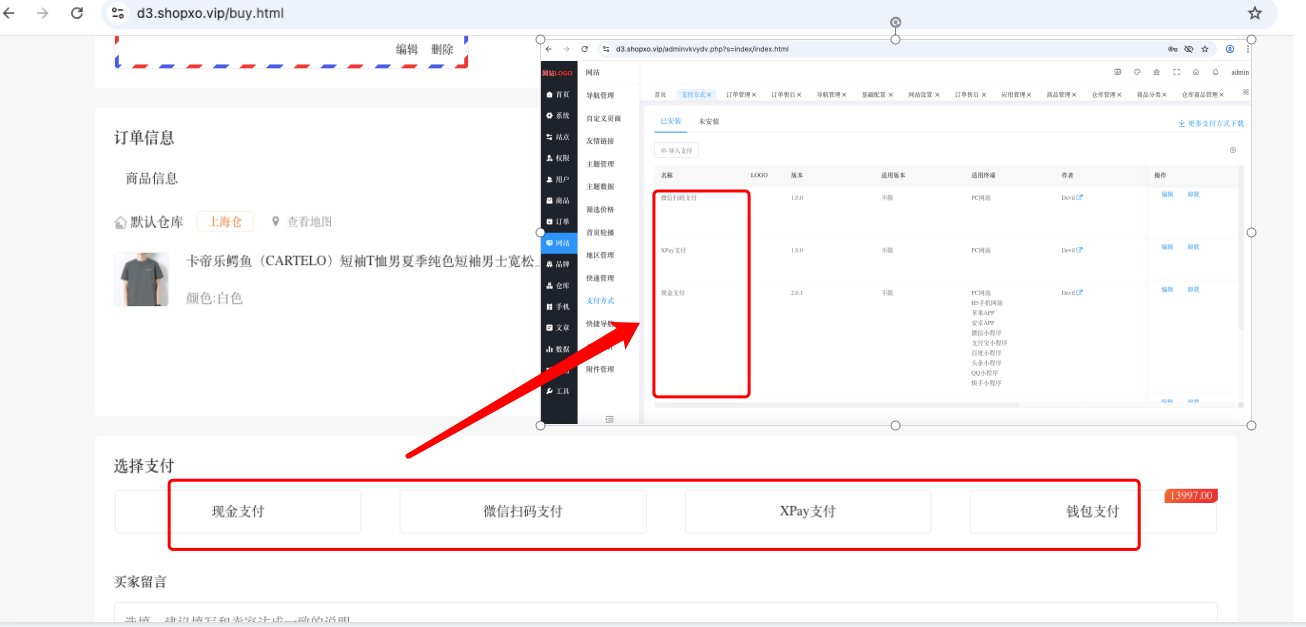1306x627 pixels.
Task: Open notification bell in admin header
Action: tap(1215, 72)
